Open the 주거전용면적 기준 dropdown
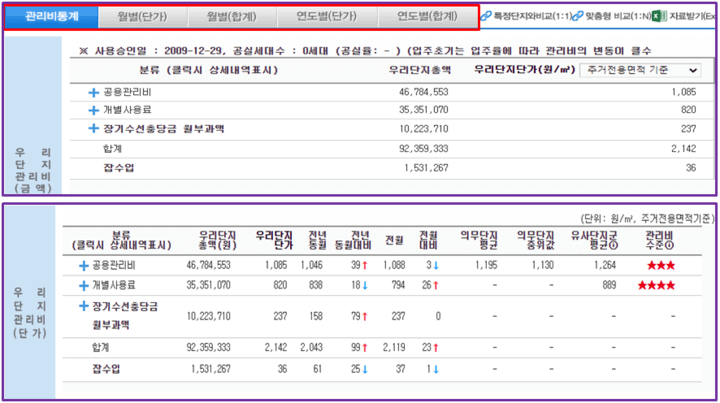 pos(640,70)
